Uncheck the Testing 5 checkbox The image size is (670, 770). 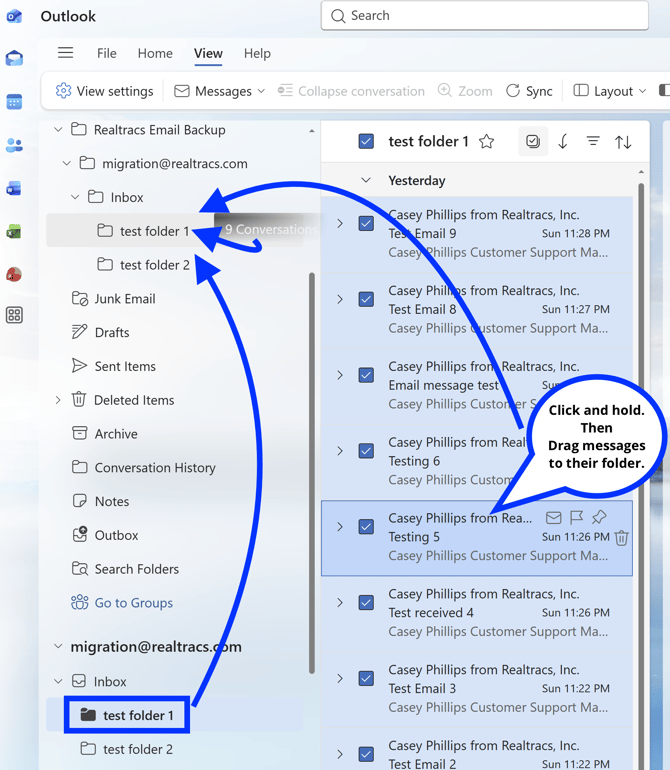[x=366, y=527]
